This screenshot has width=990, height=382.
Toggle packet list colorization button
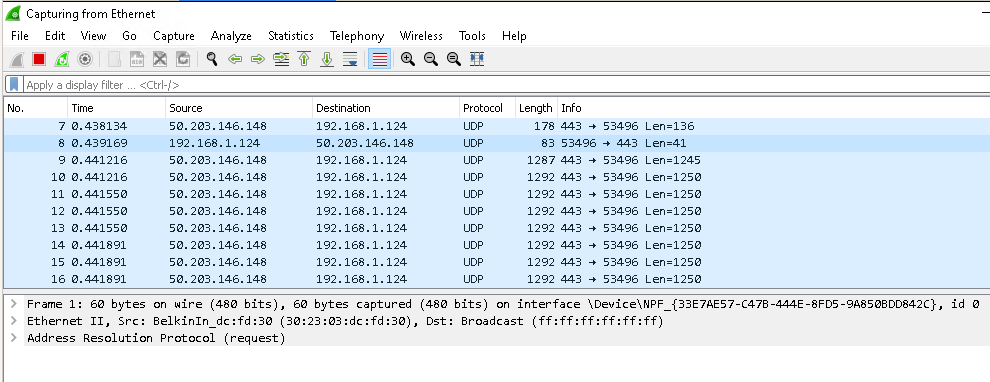379,59
